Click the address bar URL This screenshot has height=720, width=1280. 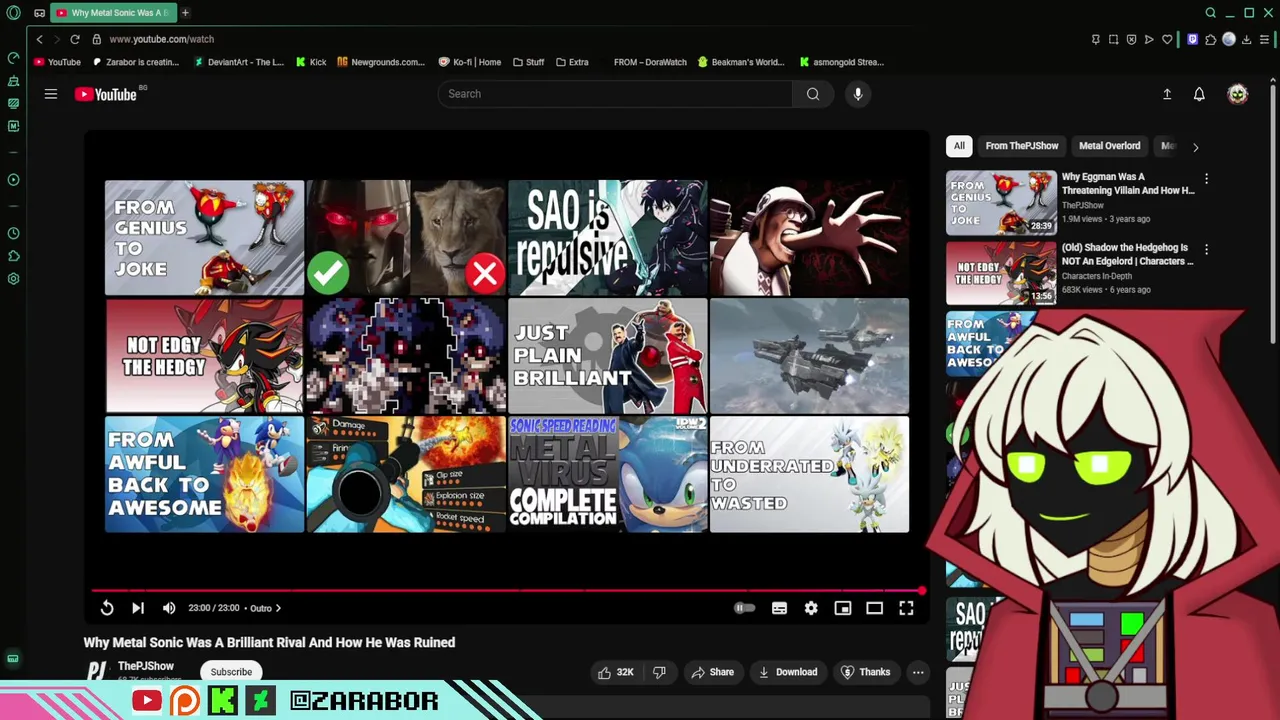click(x=161, y=39)
